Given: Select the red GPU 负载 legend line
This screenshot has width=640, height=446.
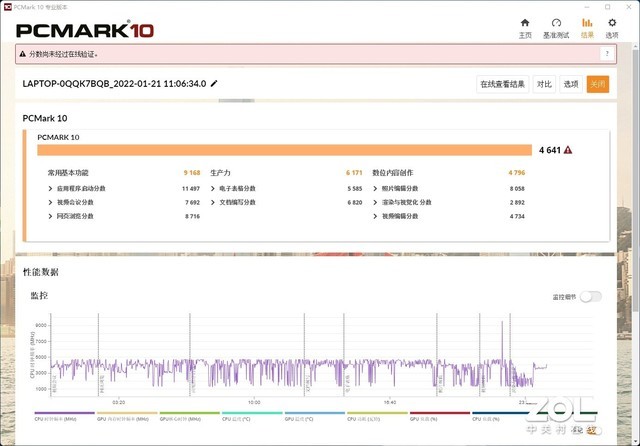Looking at the screenshot, I should [x=440, y=413].
